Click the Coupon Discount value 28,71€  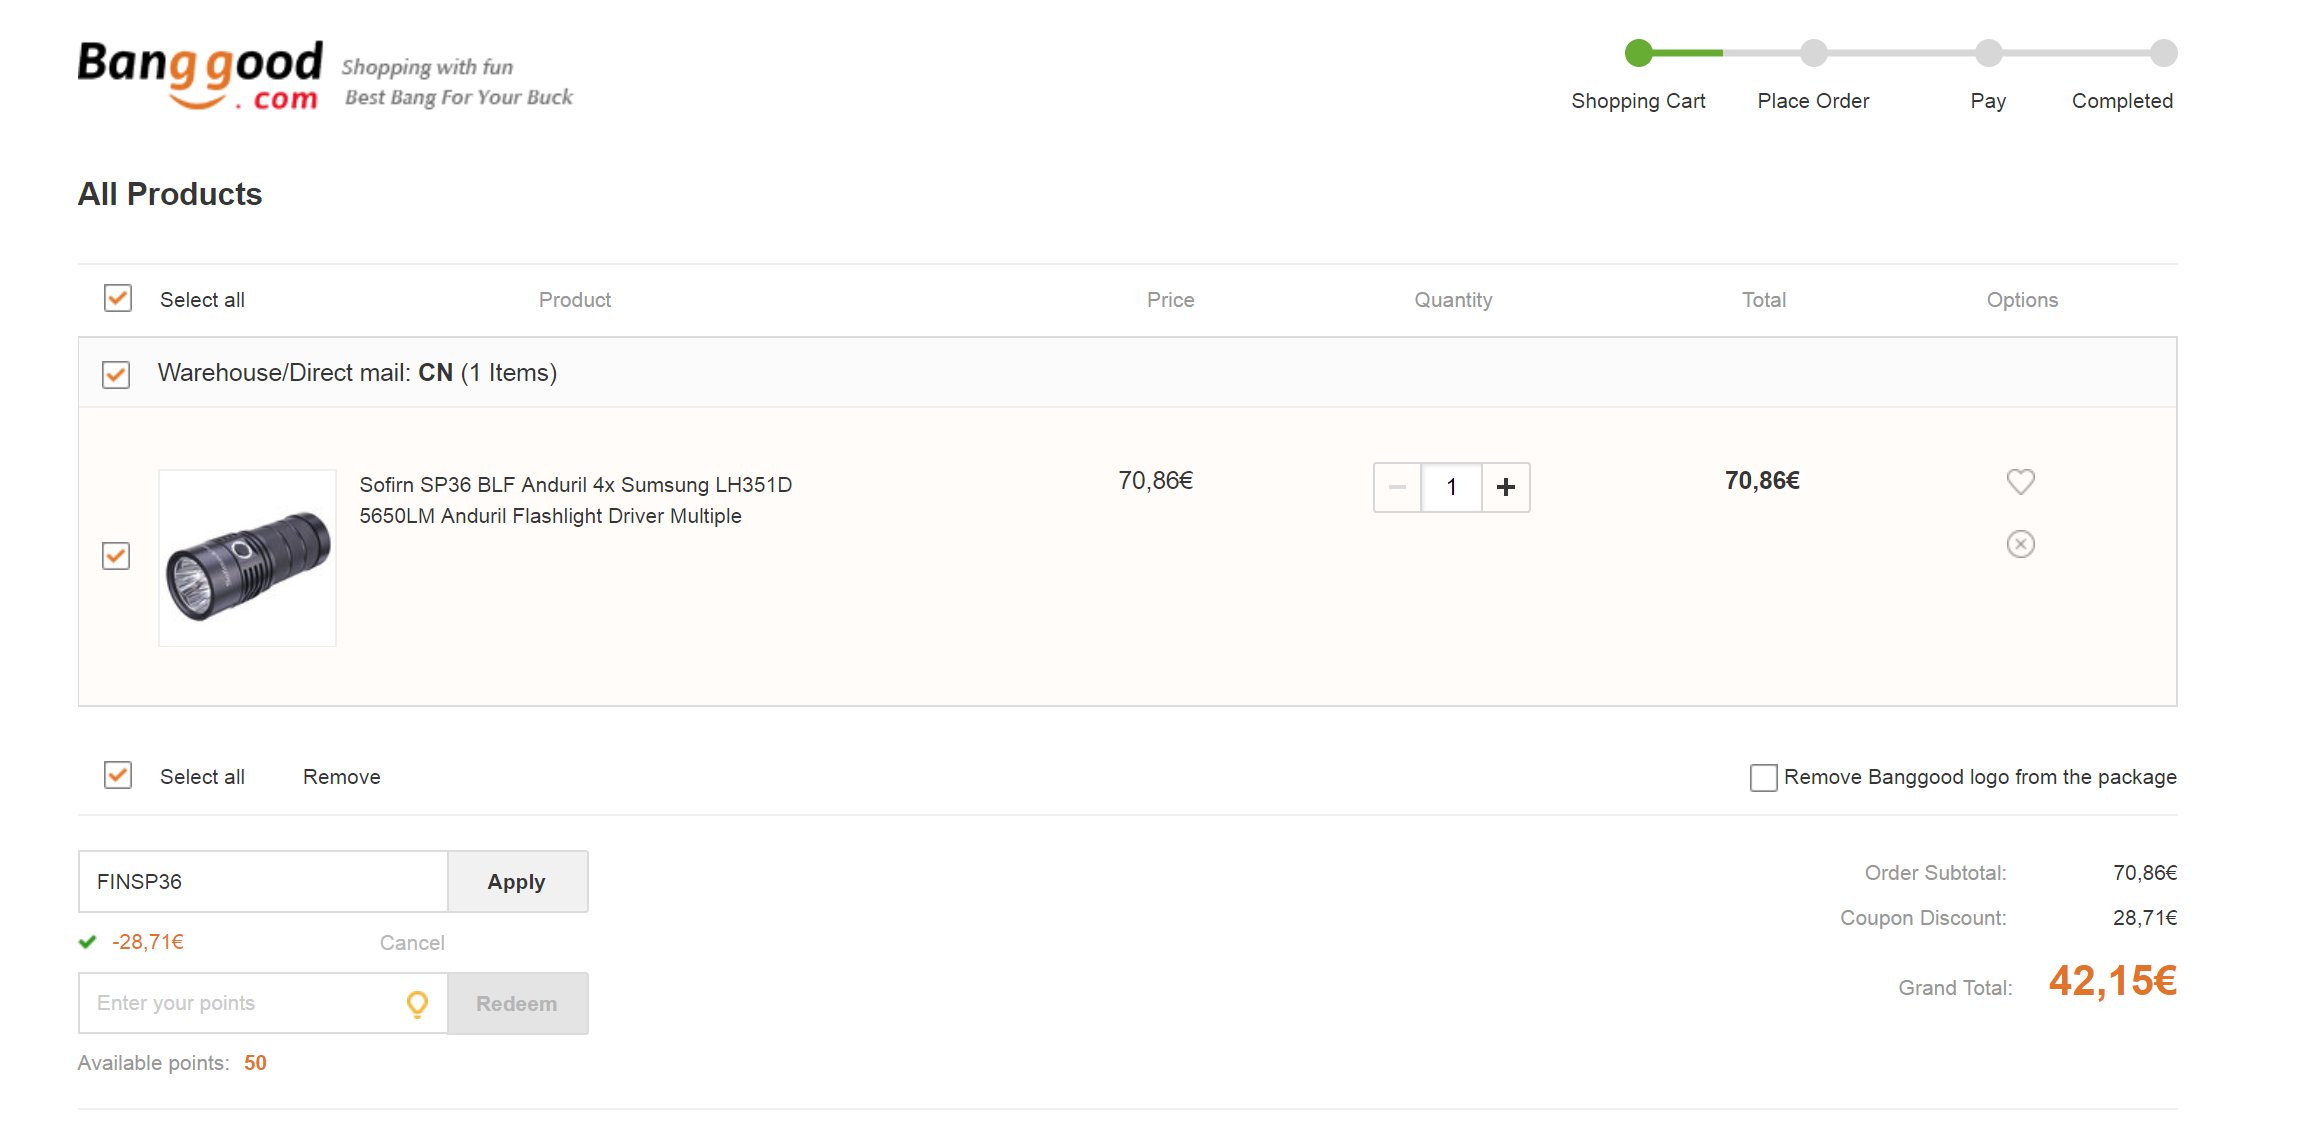(2144, 918)
